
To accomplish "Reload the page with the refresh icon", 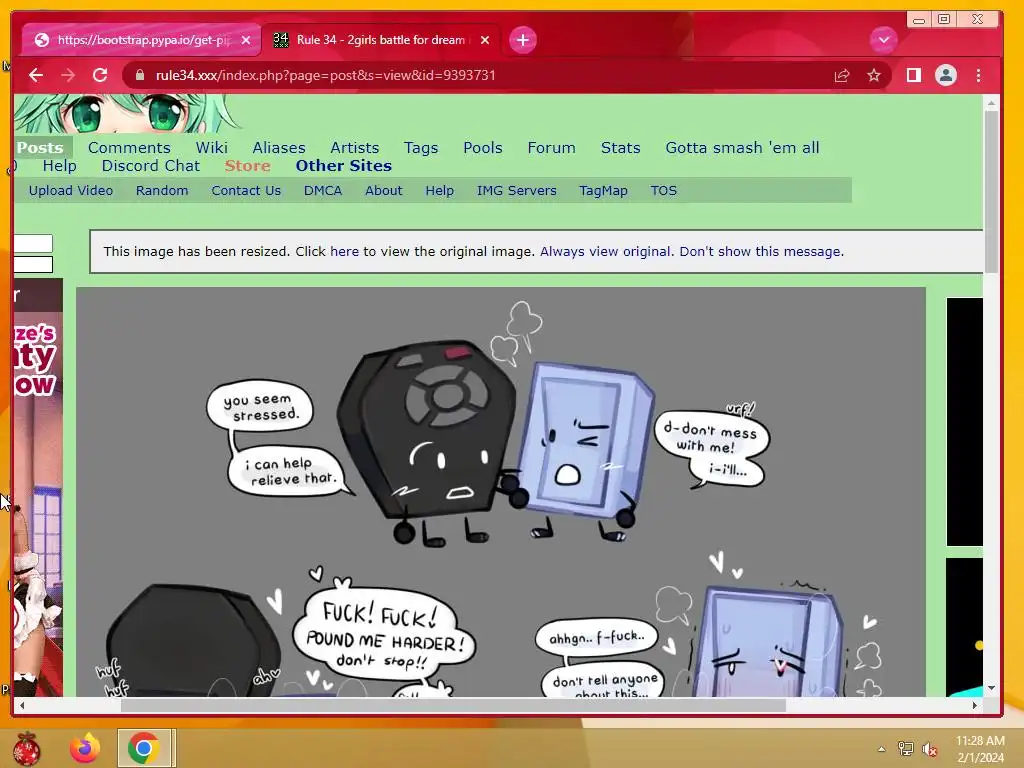I will click(100, 75).
